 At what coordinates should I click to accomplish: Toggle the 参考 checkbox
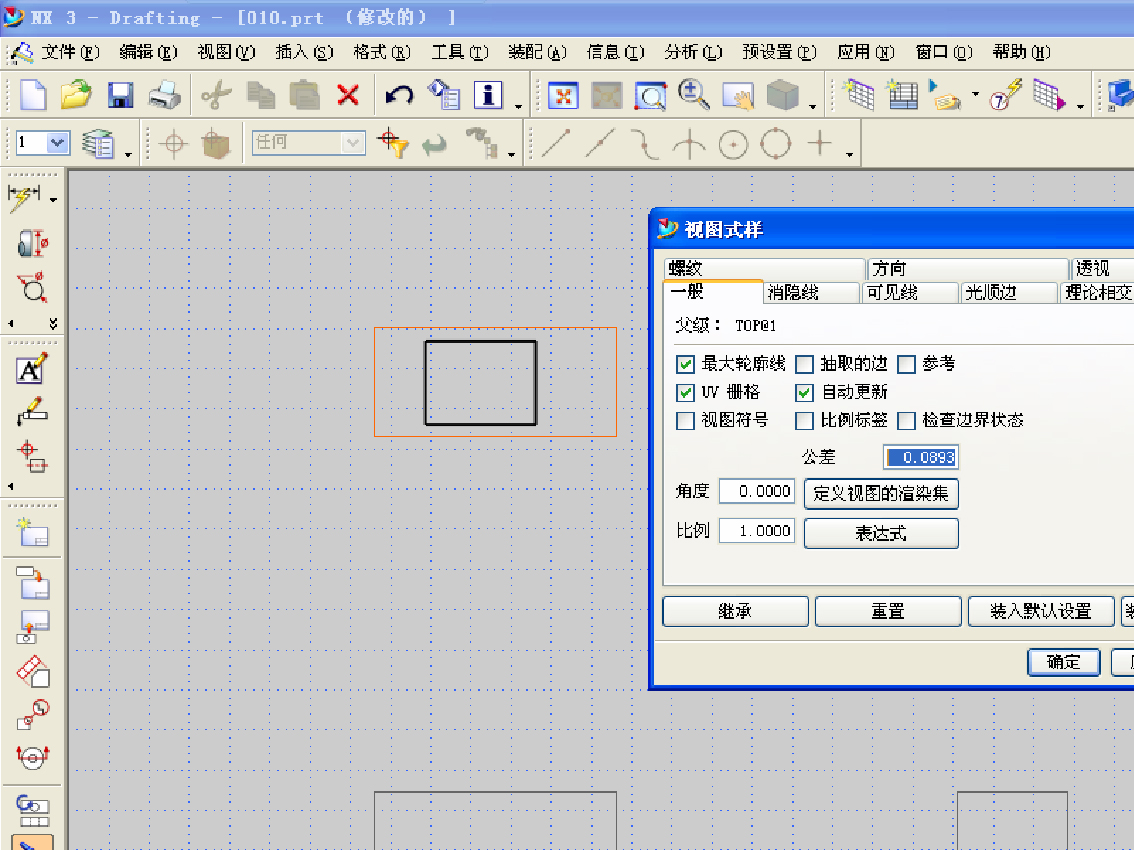[906, 364]
